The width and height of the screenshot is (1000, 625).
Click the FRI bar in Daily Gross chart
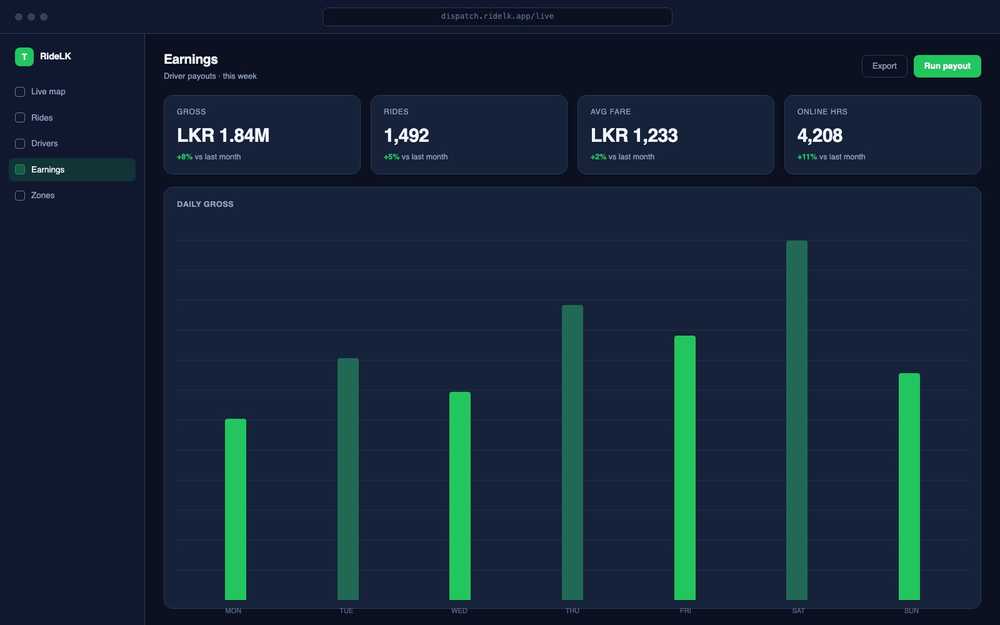point(685,468)
